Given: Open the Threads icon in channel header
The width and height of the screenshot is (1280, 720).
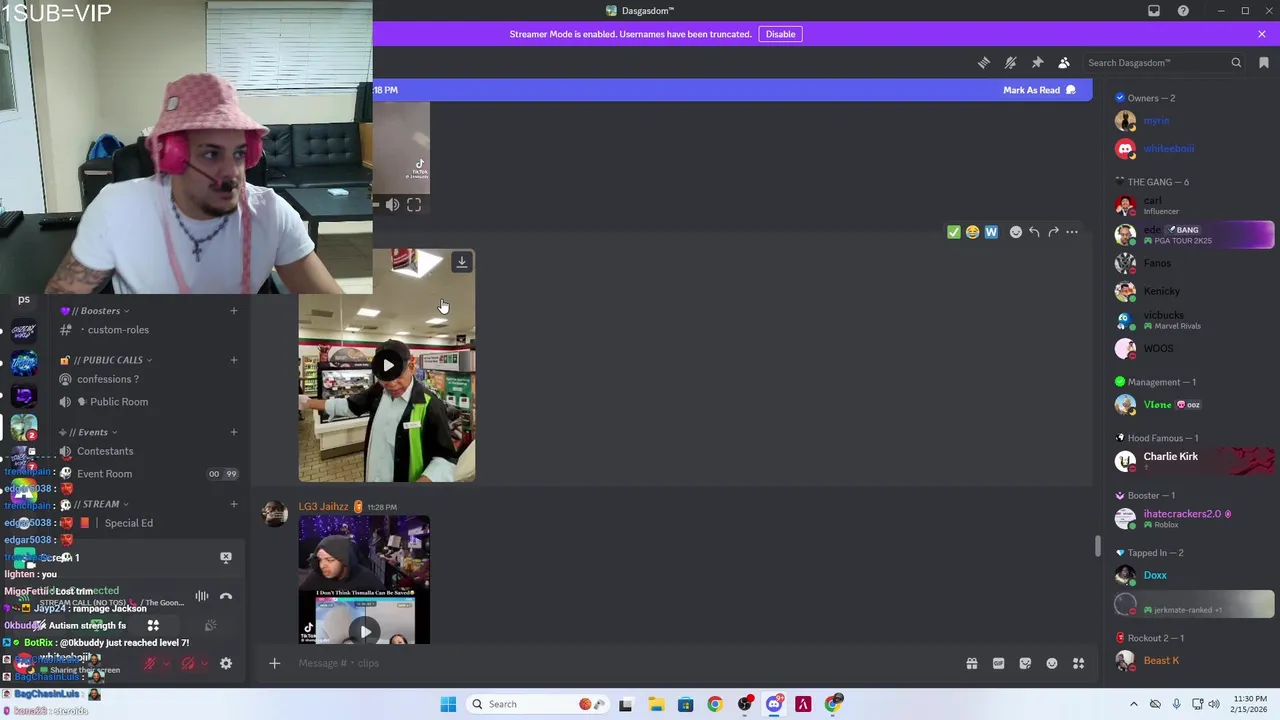Looking at the screenshot, I should 984,63.
